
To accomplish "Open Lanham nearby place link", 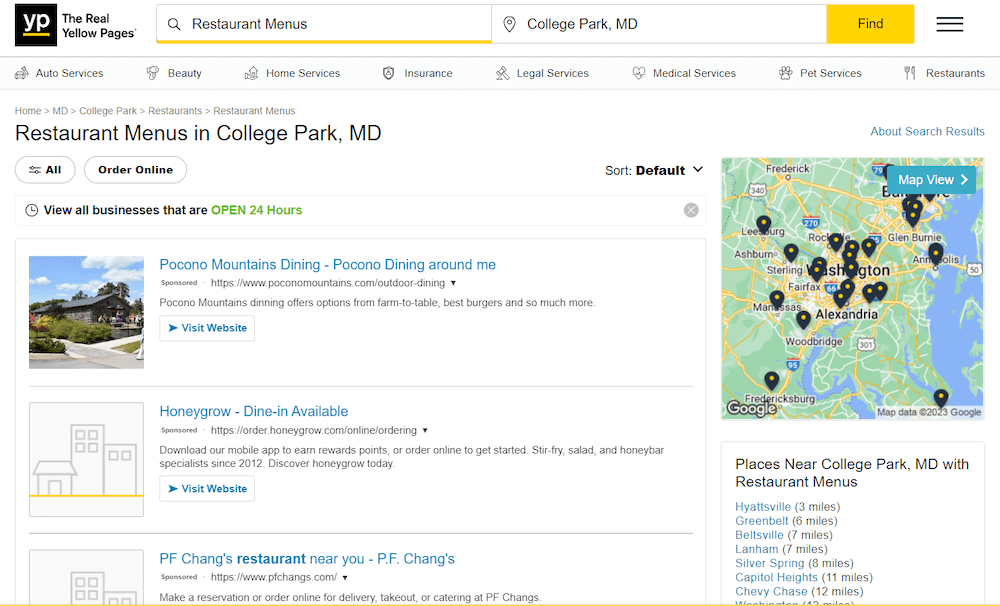I will 756,549.
